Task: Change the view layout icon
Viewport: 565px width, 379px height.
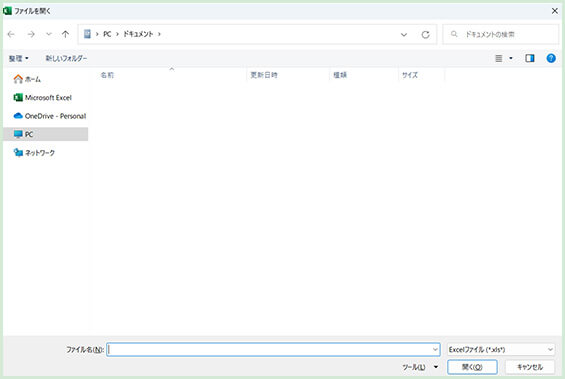Action: 499,58
